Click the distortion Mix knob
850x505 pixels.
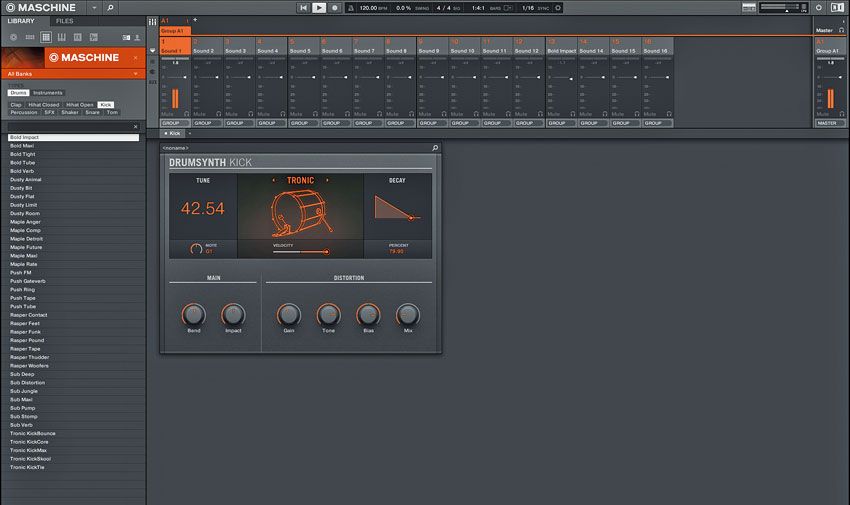click(408, 314)
